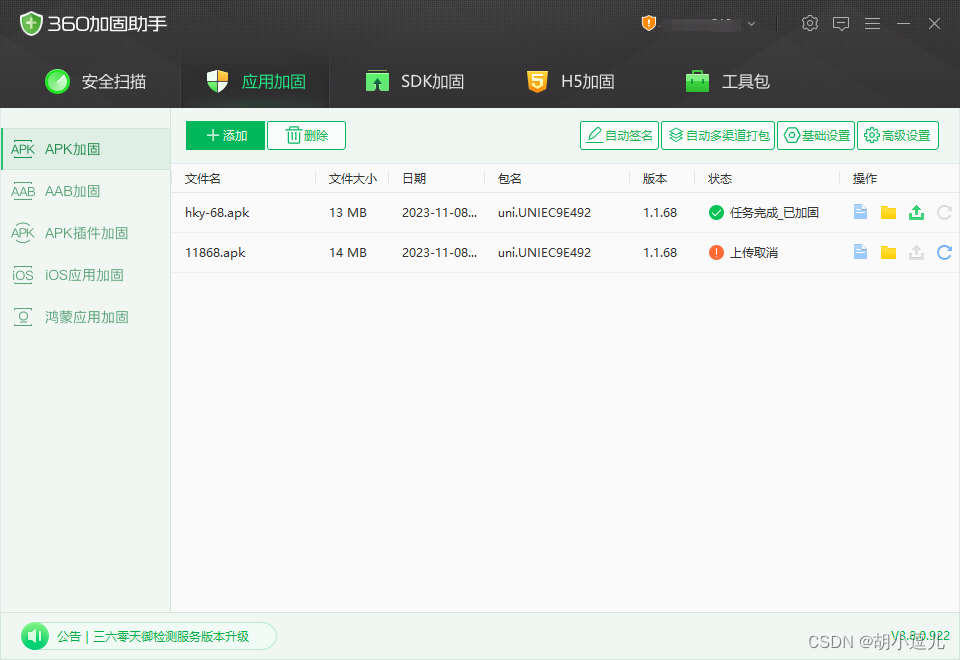Open the hamburger menu in title bar
The width and height of the screenshot is (960, 660).
pos(872,23)
